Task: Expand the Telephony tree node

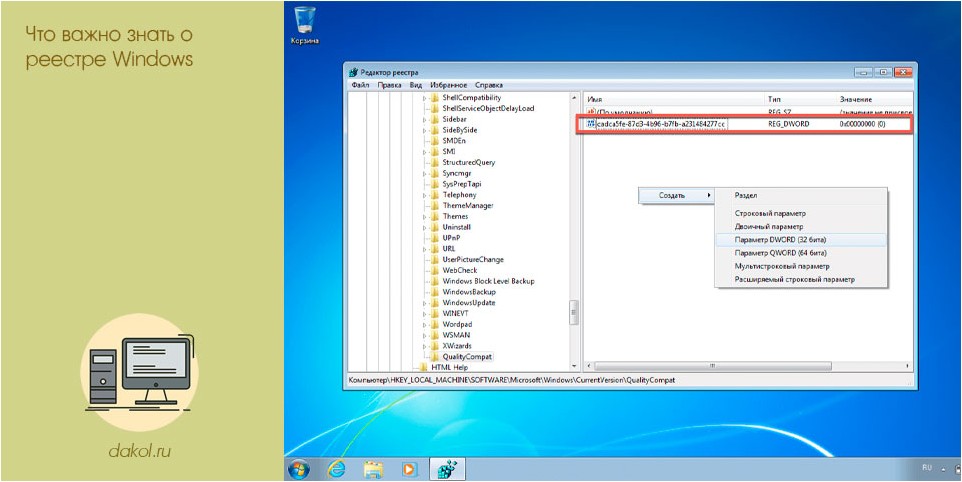Action: tap(424, 195)
